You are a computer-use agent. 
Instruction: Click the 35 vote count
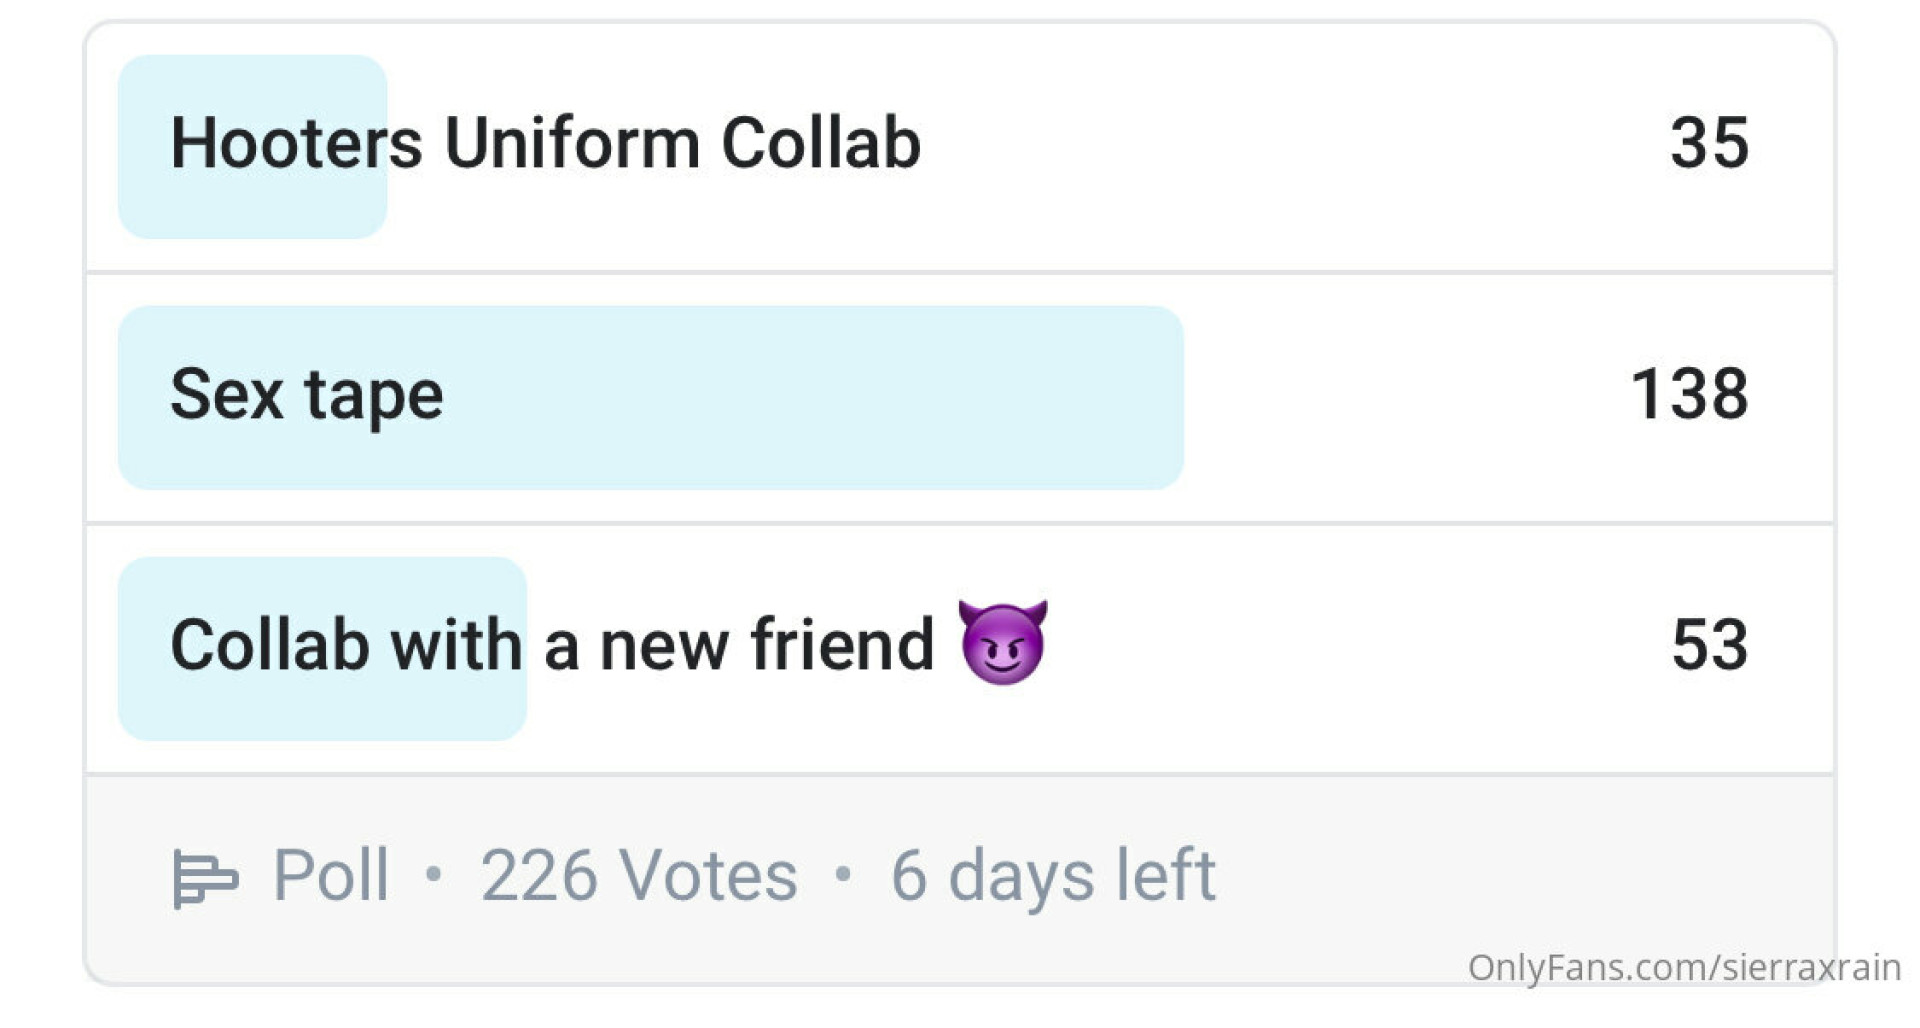1708,144
